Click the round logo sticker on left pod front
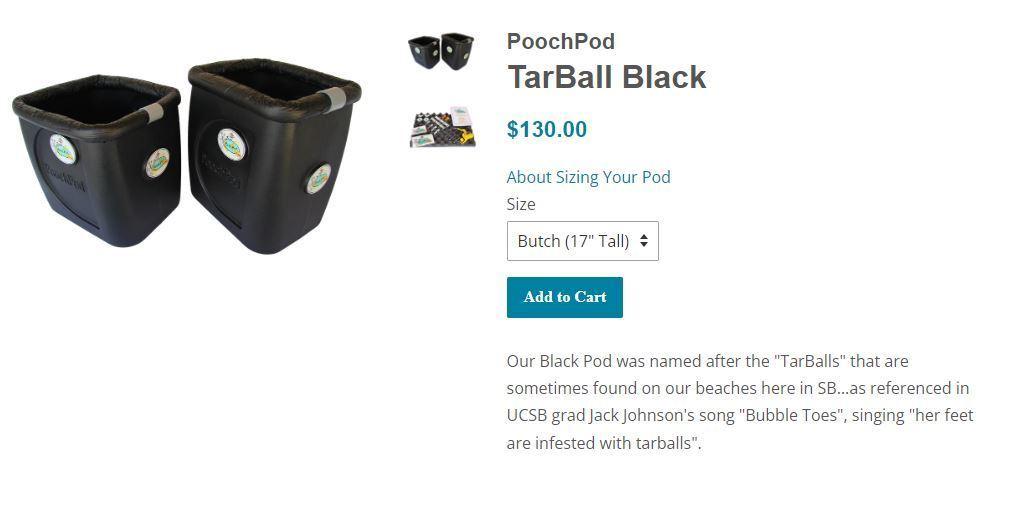This screenshot has height=509, width=1021. [63, 149]
